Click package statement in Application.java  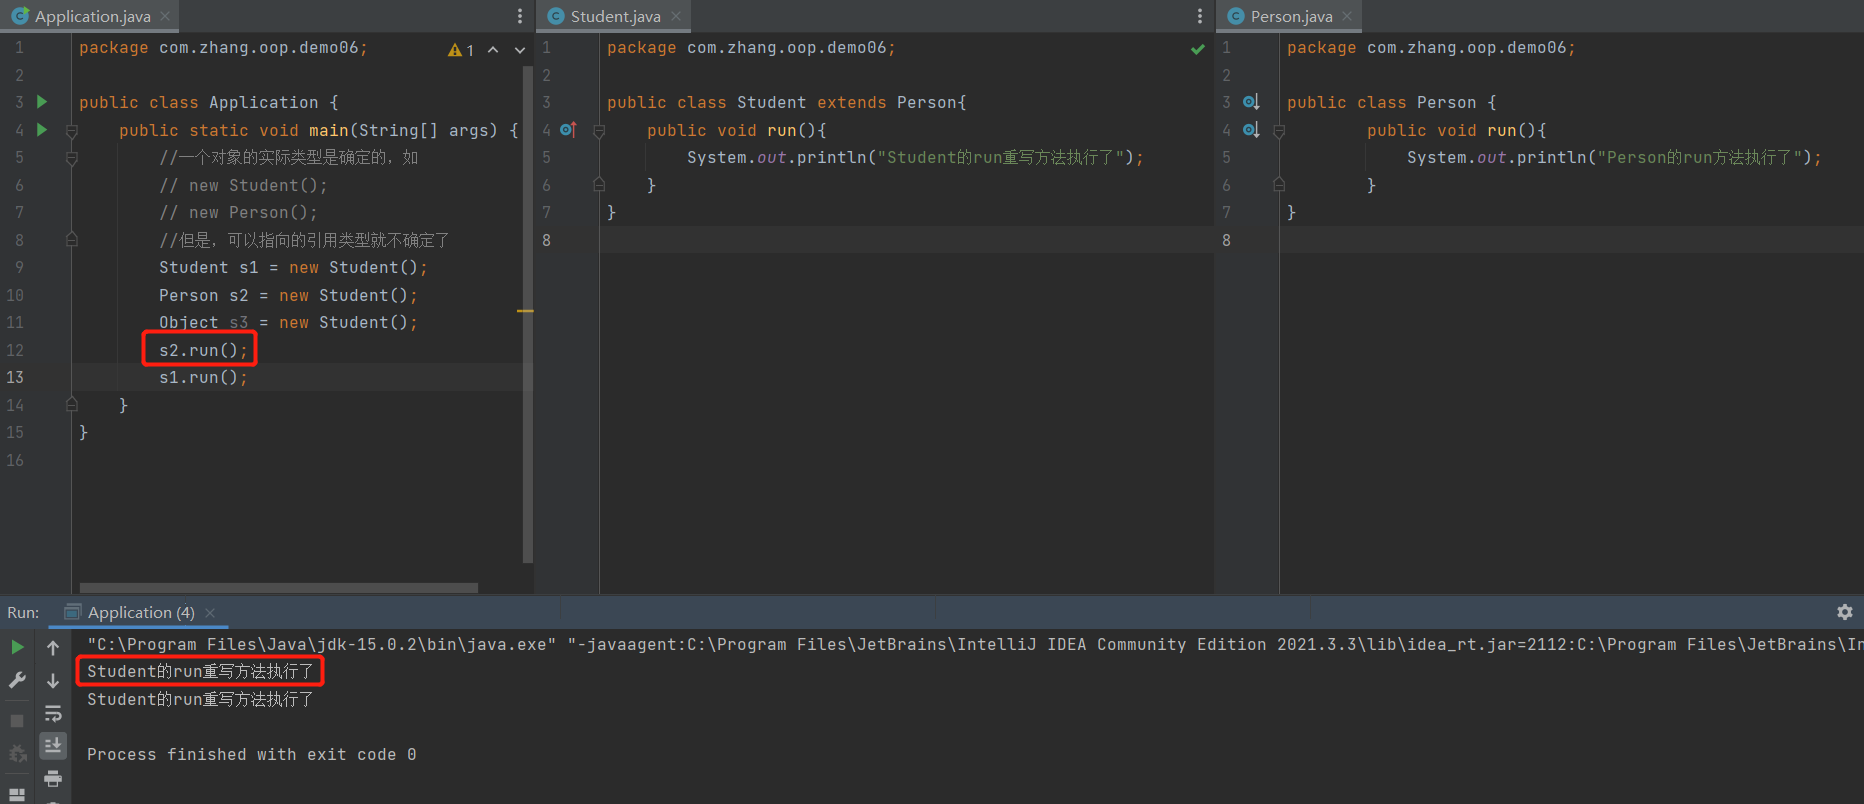tap(223, 48)
